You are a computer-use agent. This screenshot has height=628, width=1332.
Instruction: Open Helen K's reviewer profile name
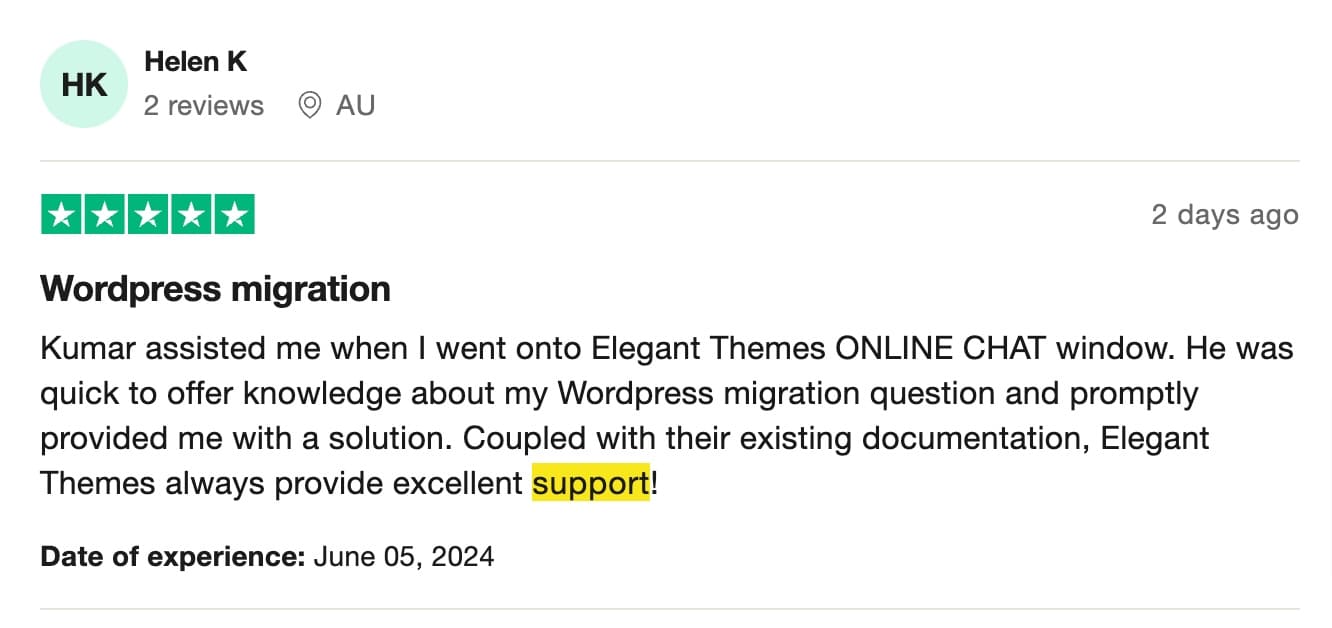[195, 61]
